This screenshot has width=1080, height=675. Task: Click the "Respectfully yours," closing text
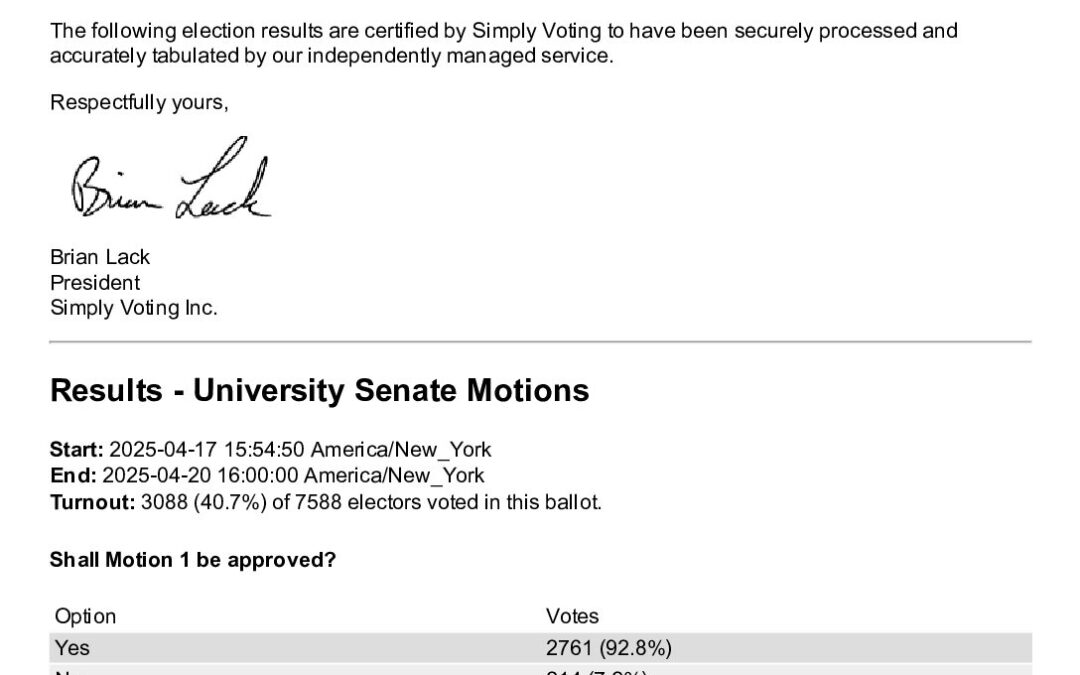pos(139,102)
